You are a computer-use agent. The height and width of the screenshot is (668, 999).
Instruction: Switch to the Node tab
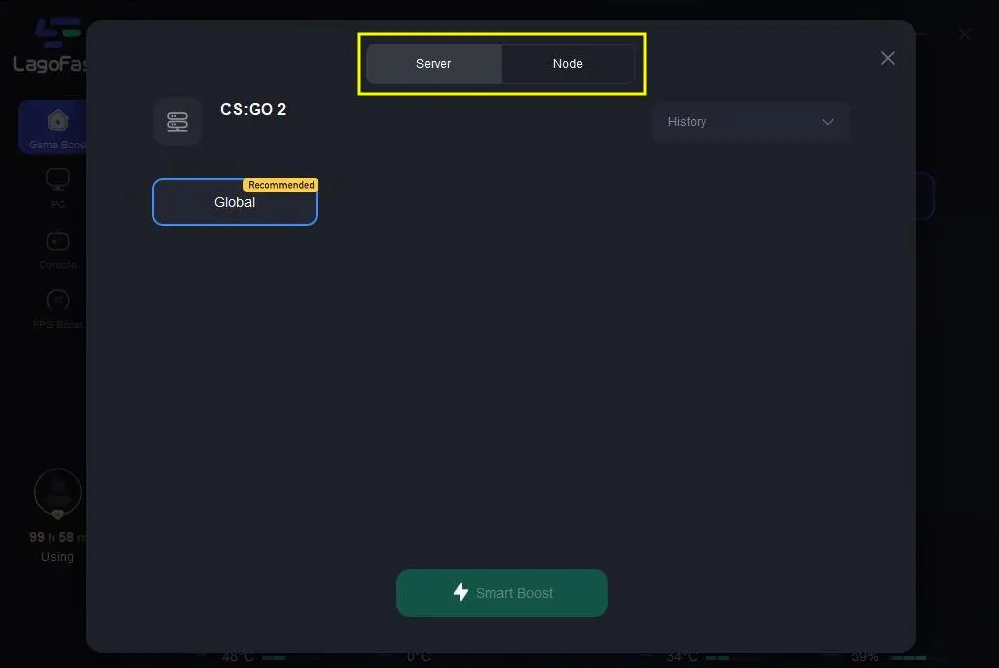pos(568,64)
